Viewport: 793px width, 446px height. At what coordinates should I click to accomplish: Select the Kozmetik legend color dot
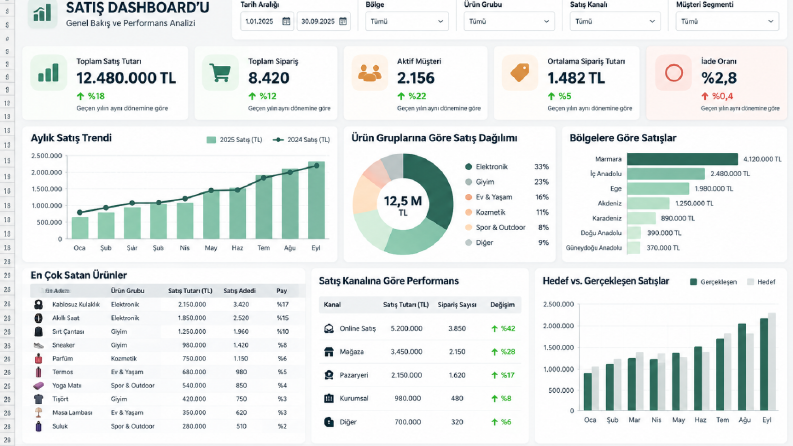[468, 212]
